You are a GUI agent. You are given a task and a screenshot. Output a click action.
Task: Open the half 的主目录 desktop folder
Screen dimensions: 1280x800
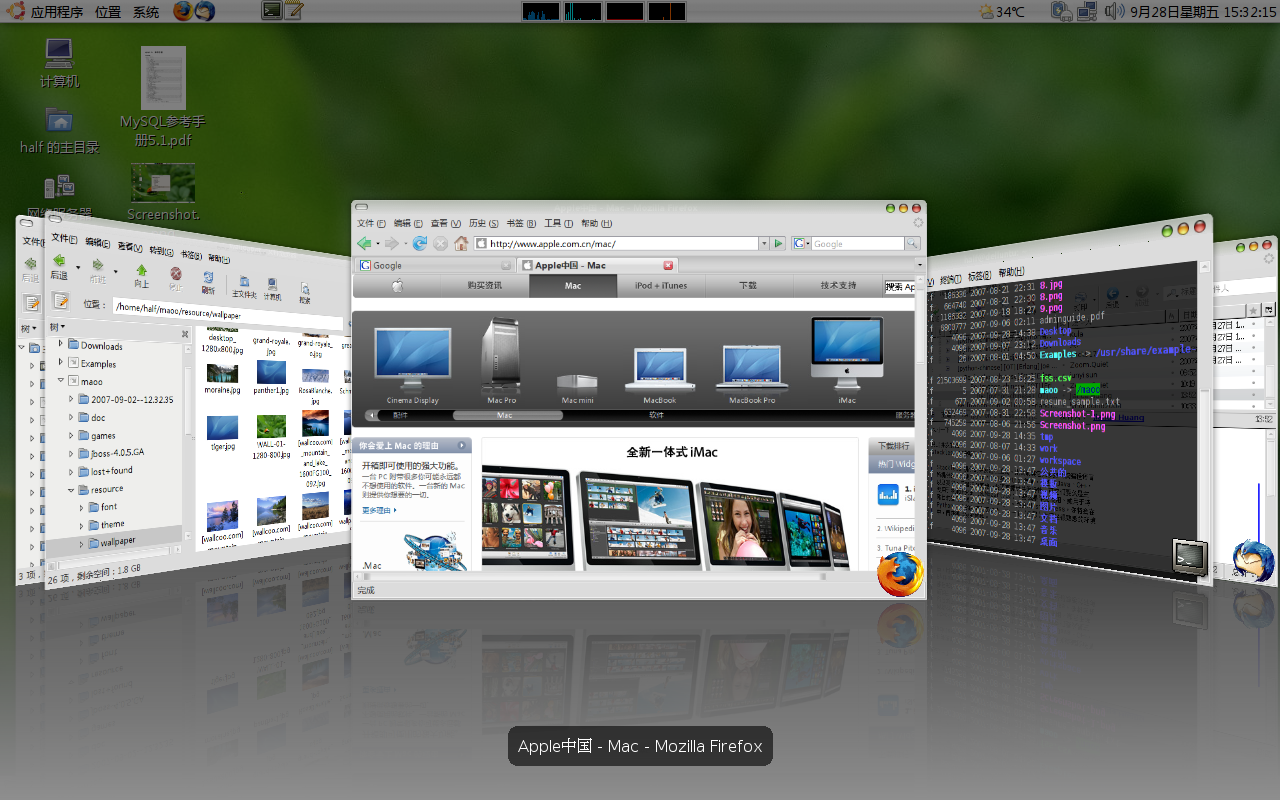point(59,131)
